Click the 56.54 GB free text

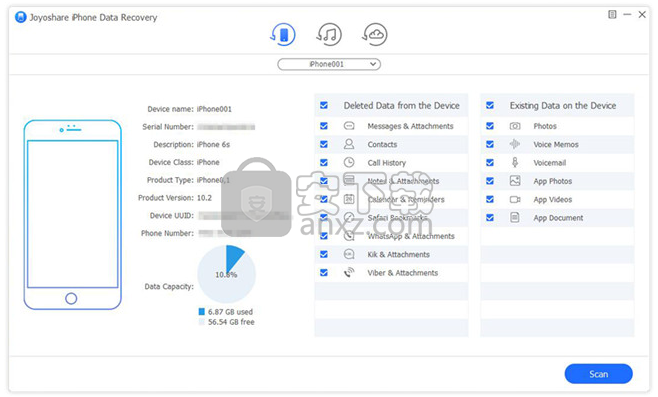[231, 322]
